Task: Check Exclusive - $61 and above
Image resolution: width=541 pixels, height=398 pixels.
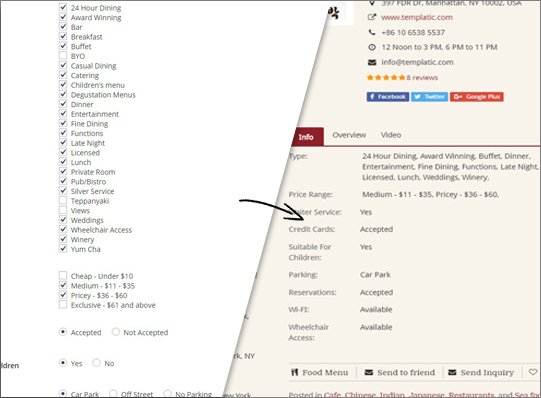Action: (63, 305)
